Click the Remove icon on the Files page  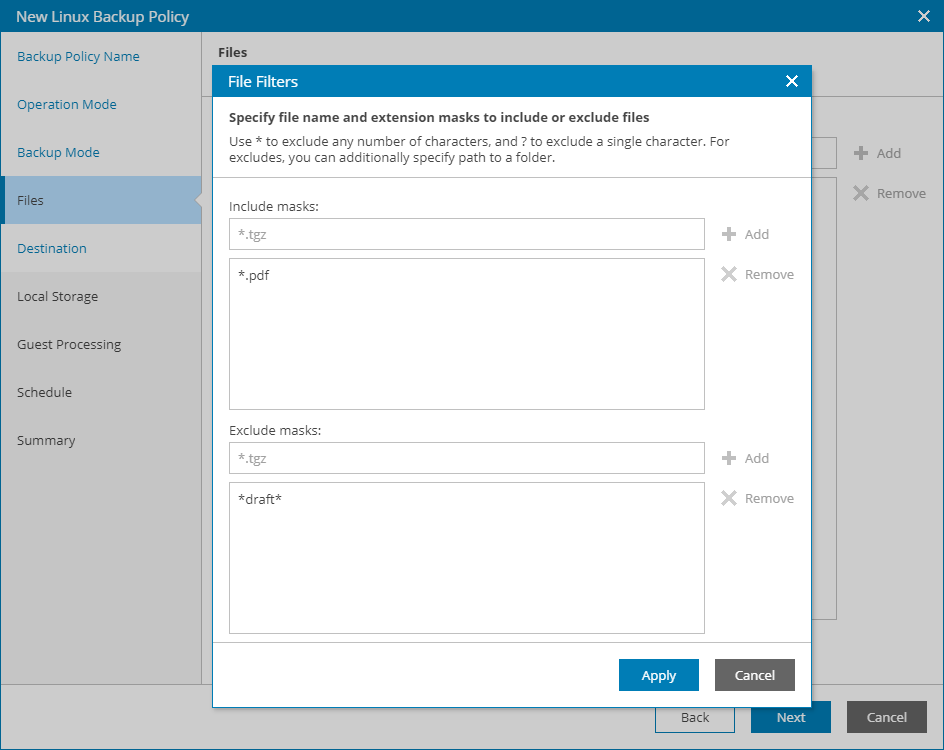point(888,193)
